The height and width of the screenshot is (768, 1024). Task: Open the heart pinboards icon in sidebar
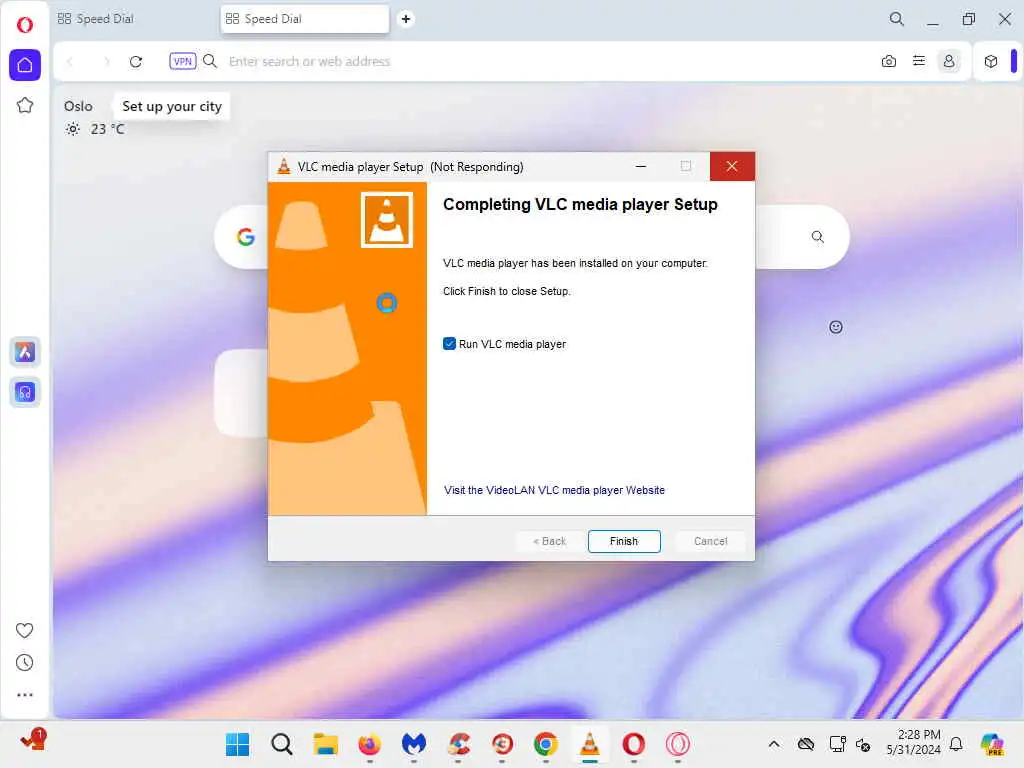click(x=24, y=630)
